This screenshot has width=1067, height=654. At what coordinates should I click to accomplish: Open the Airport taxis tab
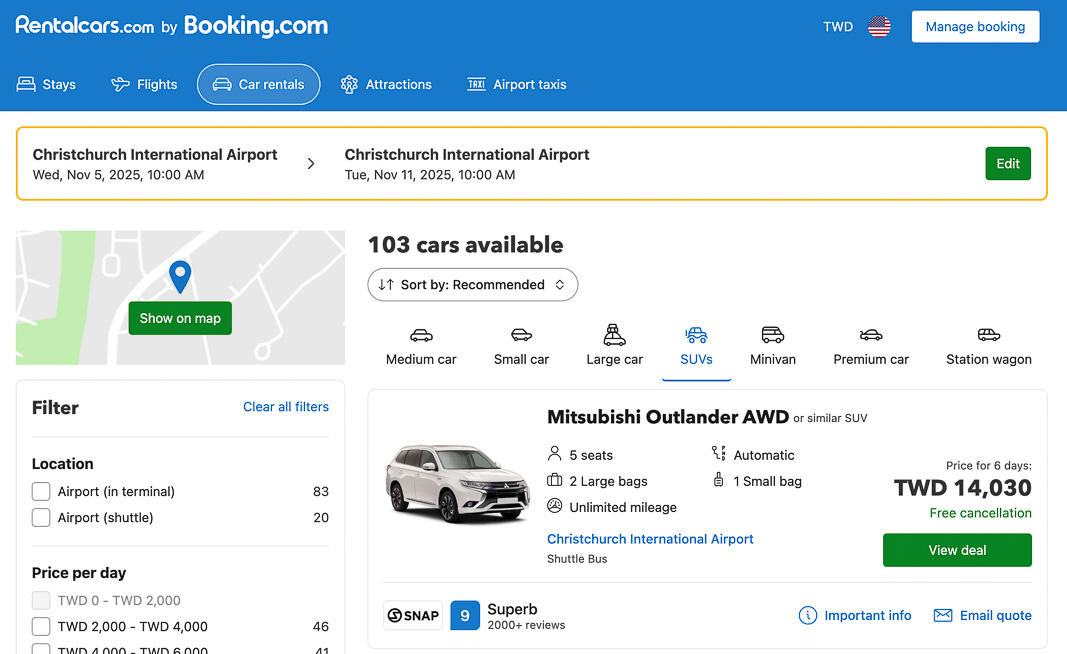(x=516, y=84)
